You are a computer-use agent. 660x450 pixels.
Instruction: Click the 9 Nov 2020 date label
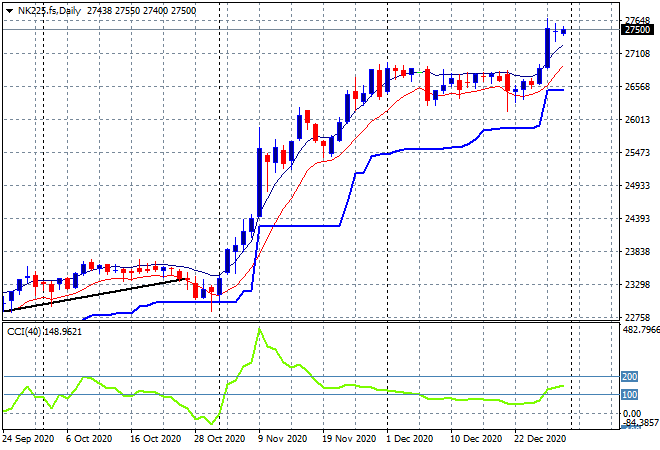281,439
